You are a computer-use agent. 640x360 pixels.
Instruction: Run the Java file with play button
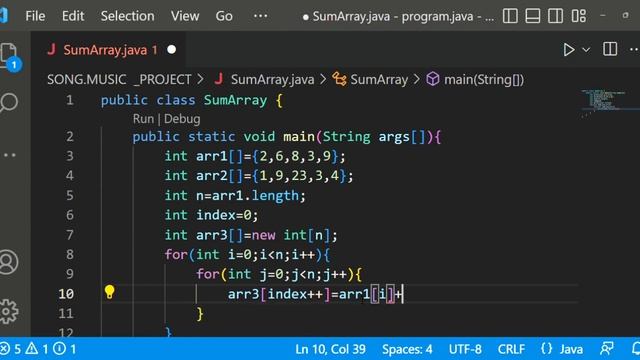click(x=569, y=50)
